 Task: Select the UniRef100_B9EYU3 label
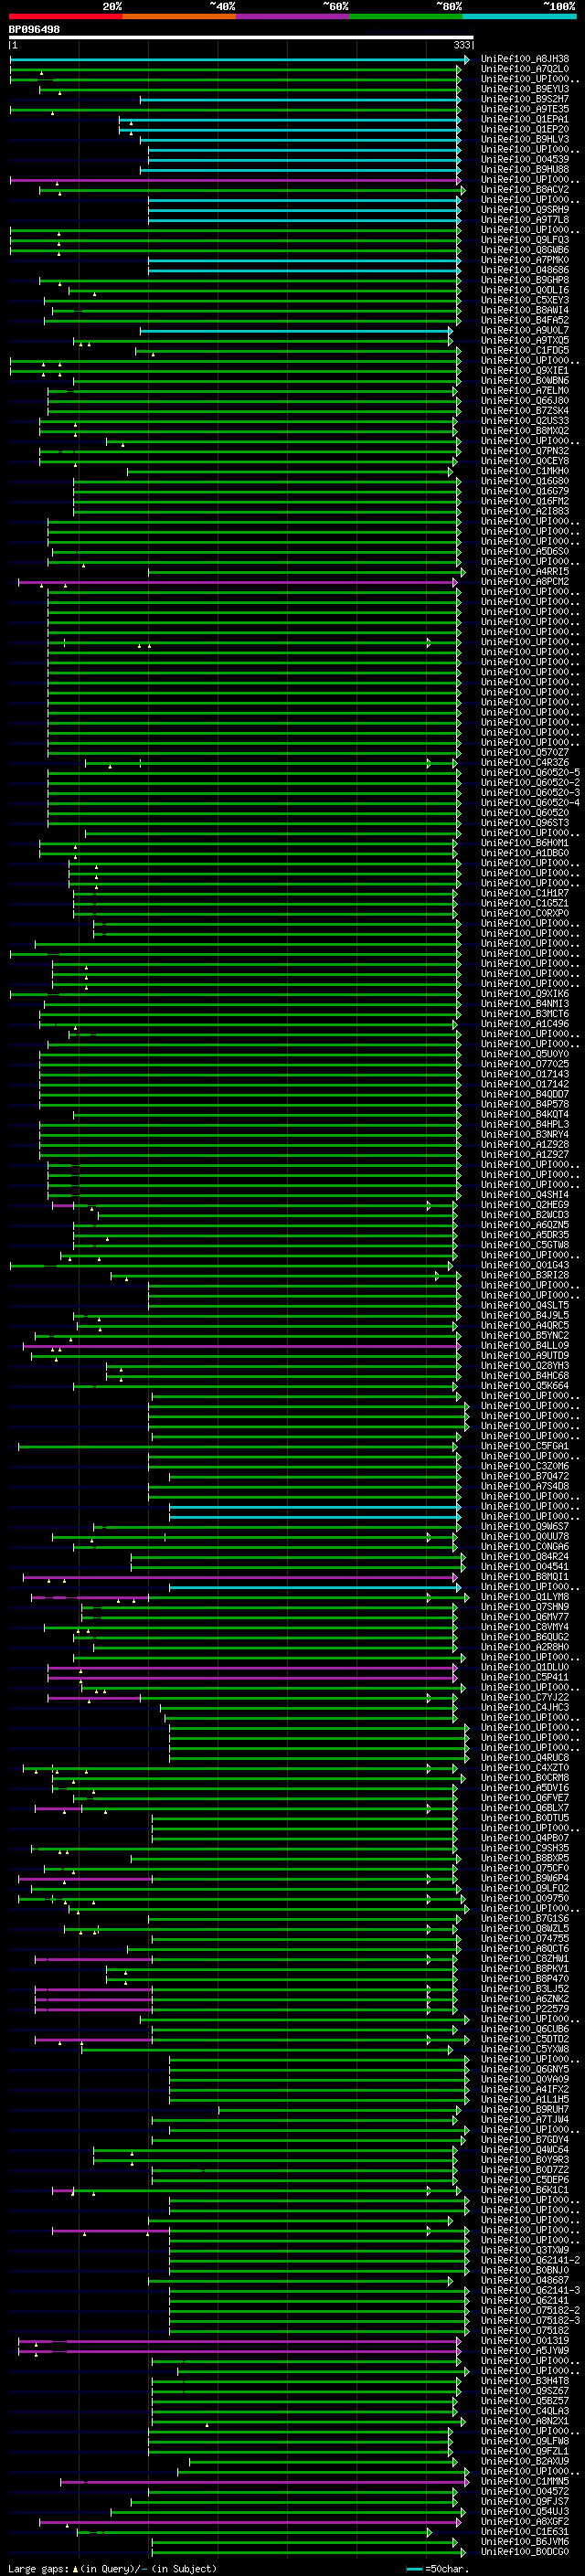tap(525, 89)
